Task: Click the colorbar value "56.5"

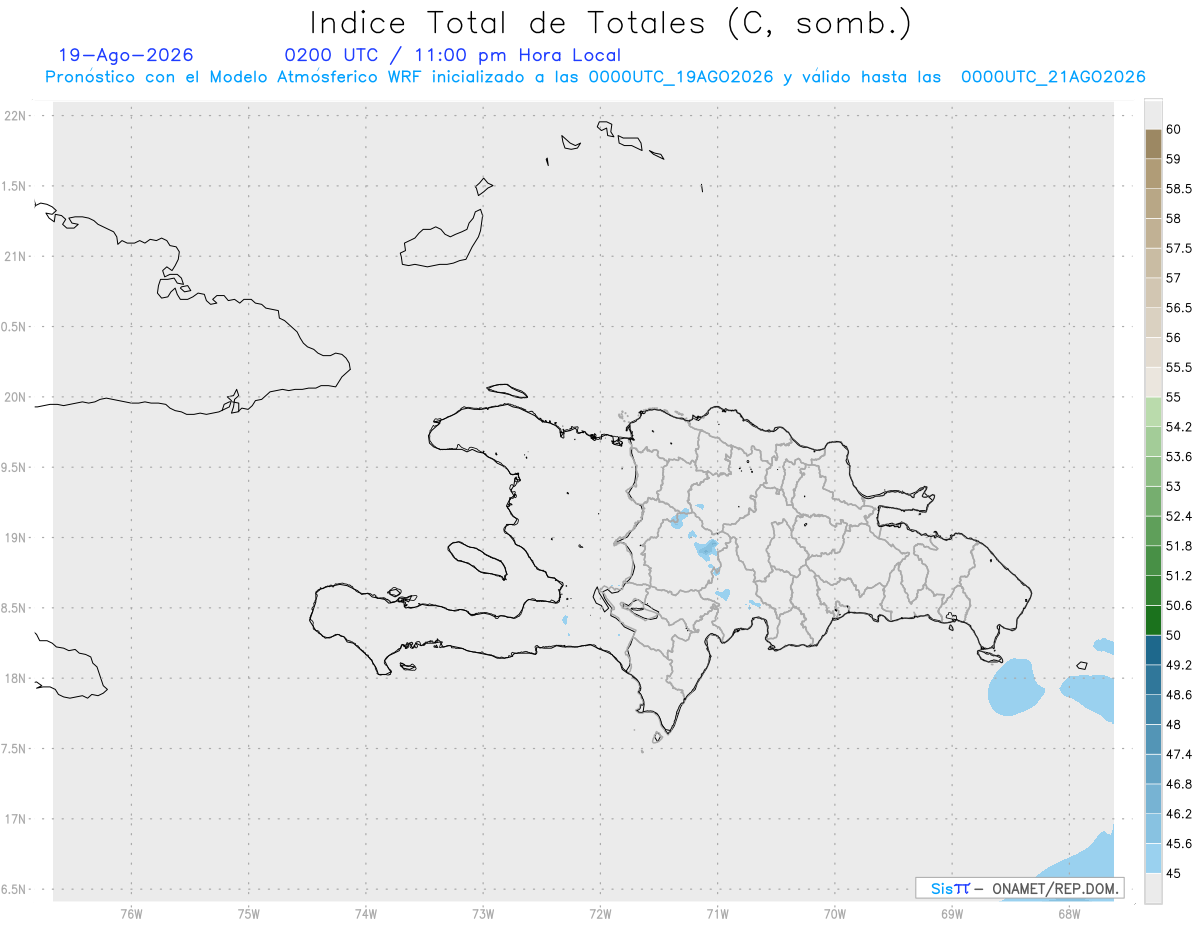Action: point(1178,308)
